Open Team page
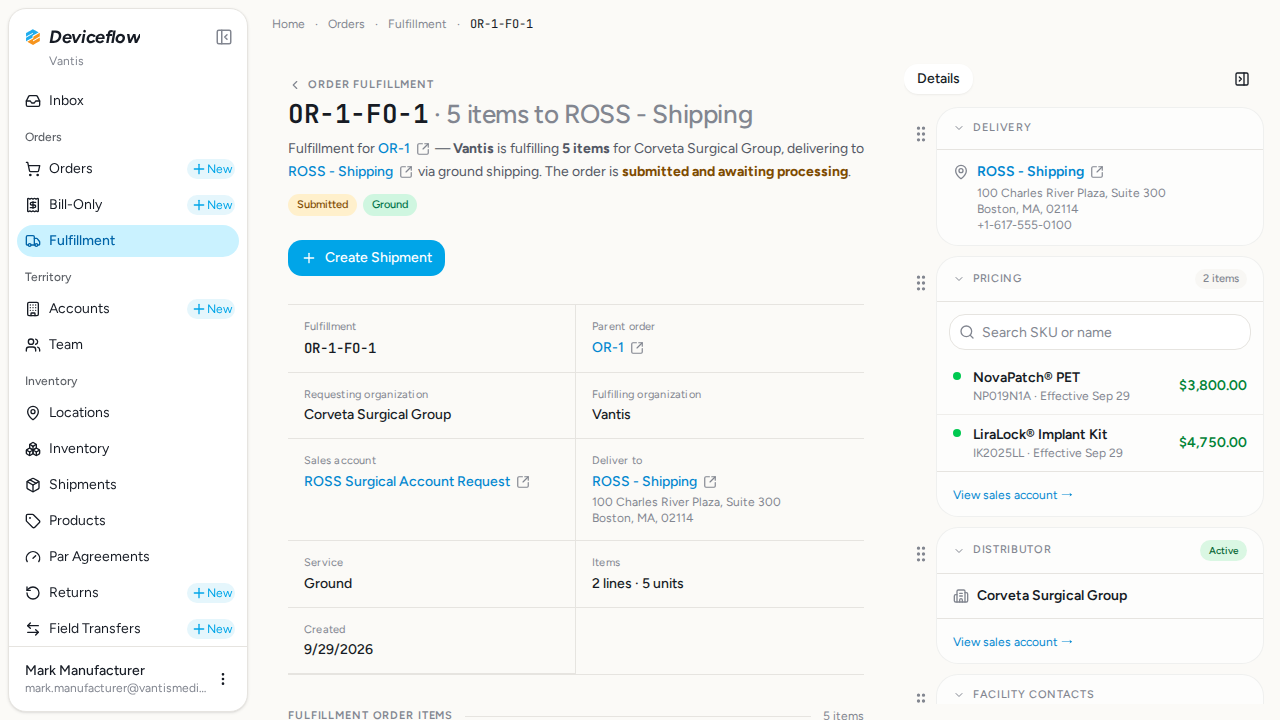 click(128, 345)
